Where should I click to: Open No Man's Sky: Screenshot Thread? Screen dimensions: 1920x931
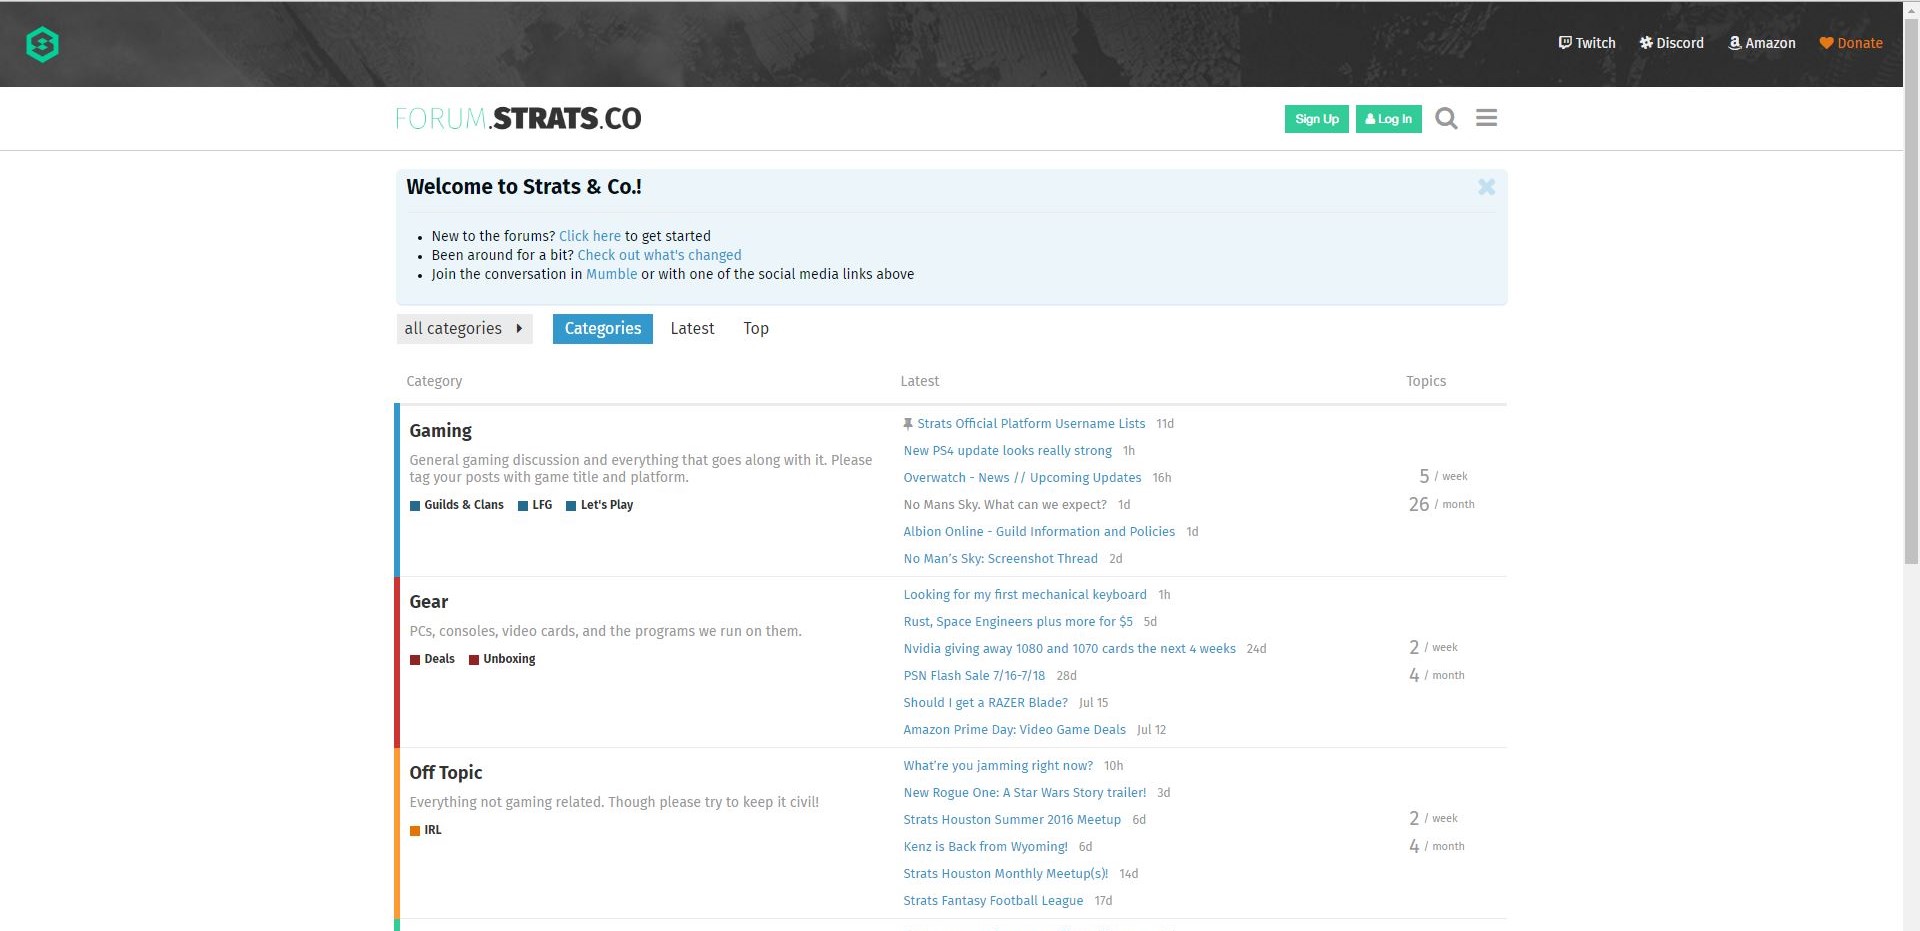1000,559
